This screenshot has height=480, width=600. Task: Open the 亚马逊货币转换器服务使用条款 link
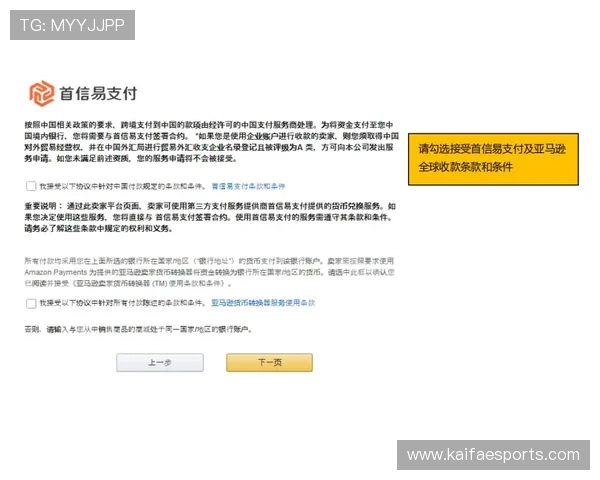(x=263, y=303)
